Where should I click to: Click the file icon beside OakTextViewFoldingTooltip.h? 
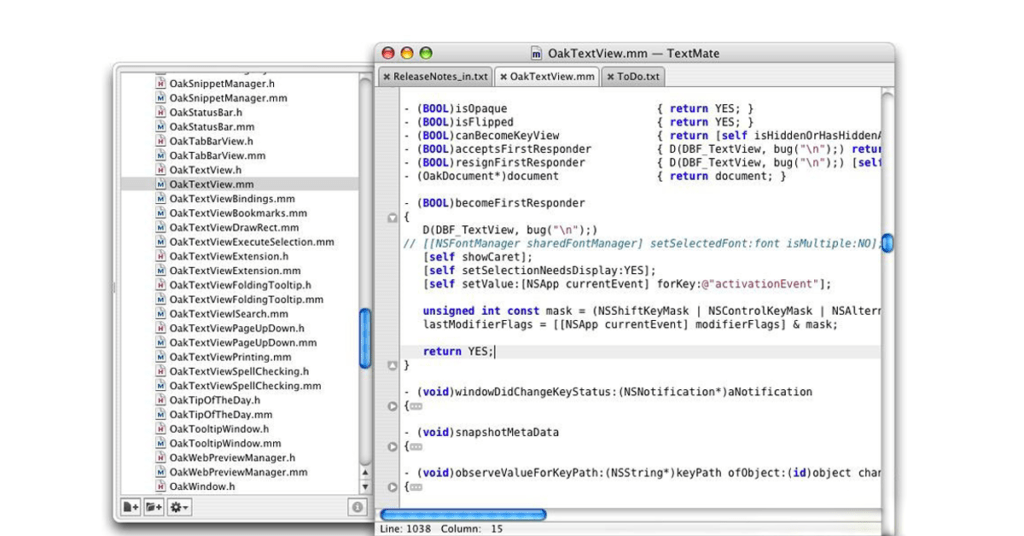tap(160, 285)
